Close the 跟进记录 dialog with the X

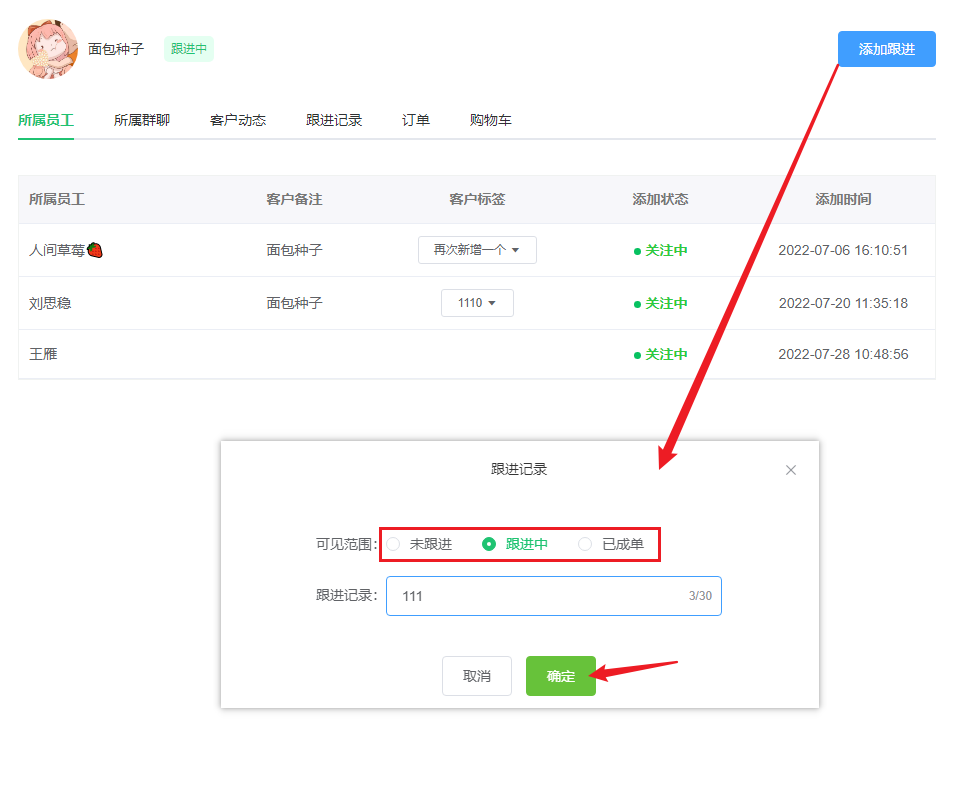(x=791, y=469)
